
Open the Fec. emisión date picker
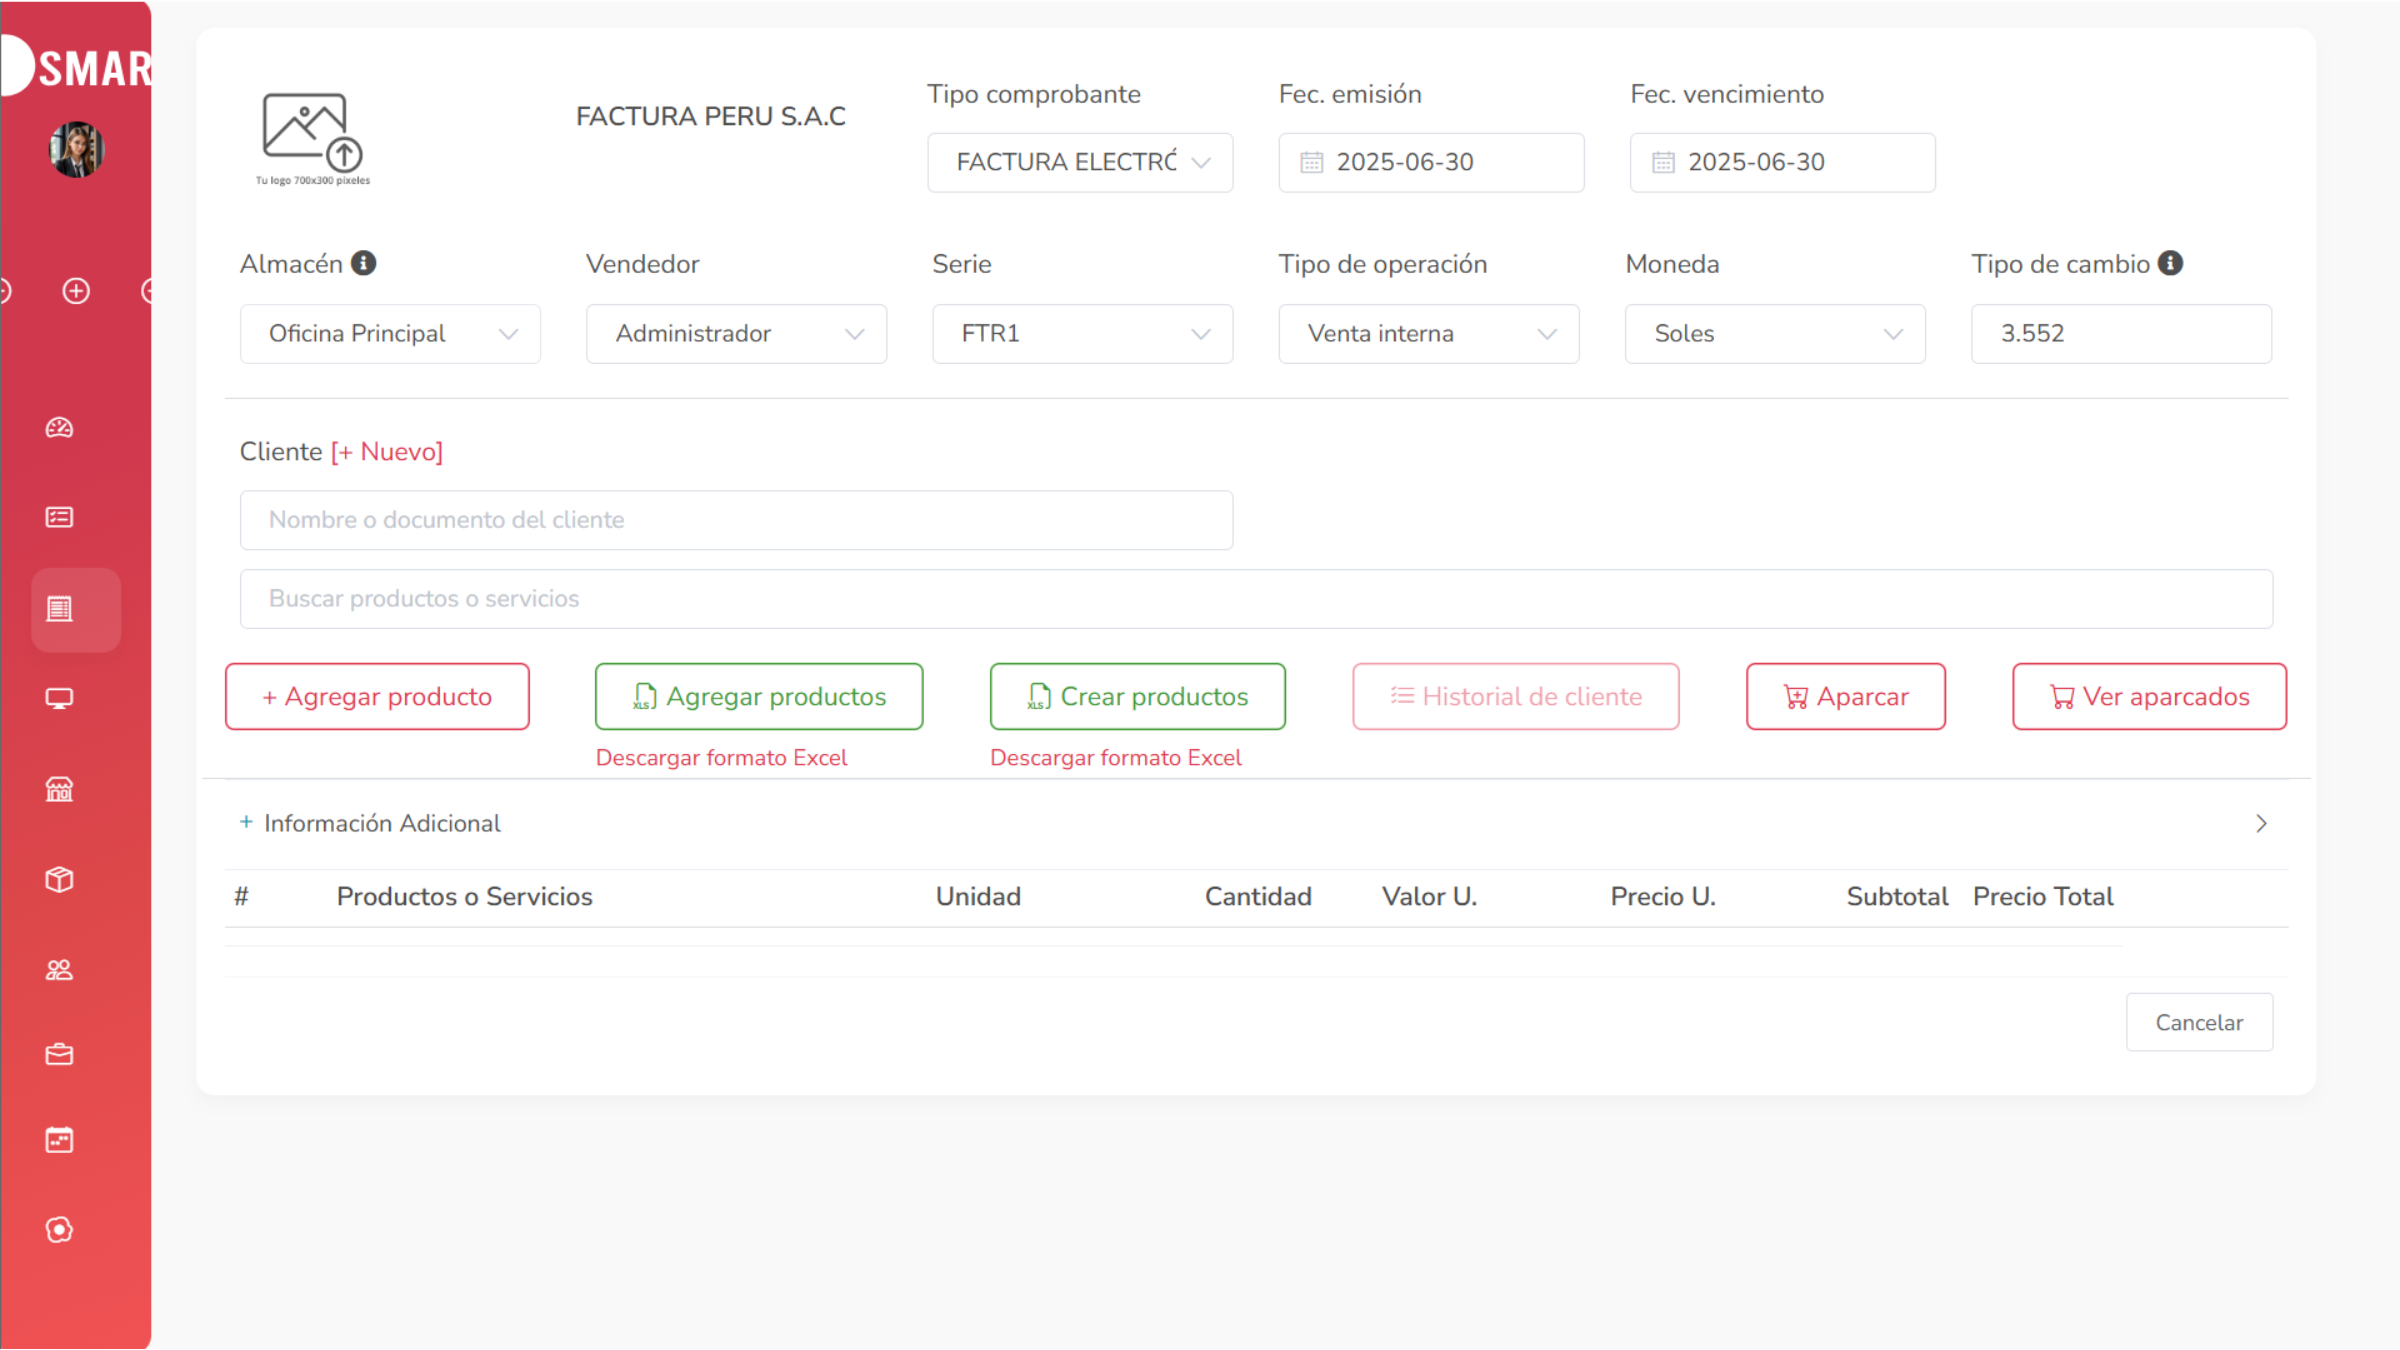(1430, 162)
